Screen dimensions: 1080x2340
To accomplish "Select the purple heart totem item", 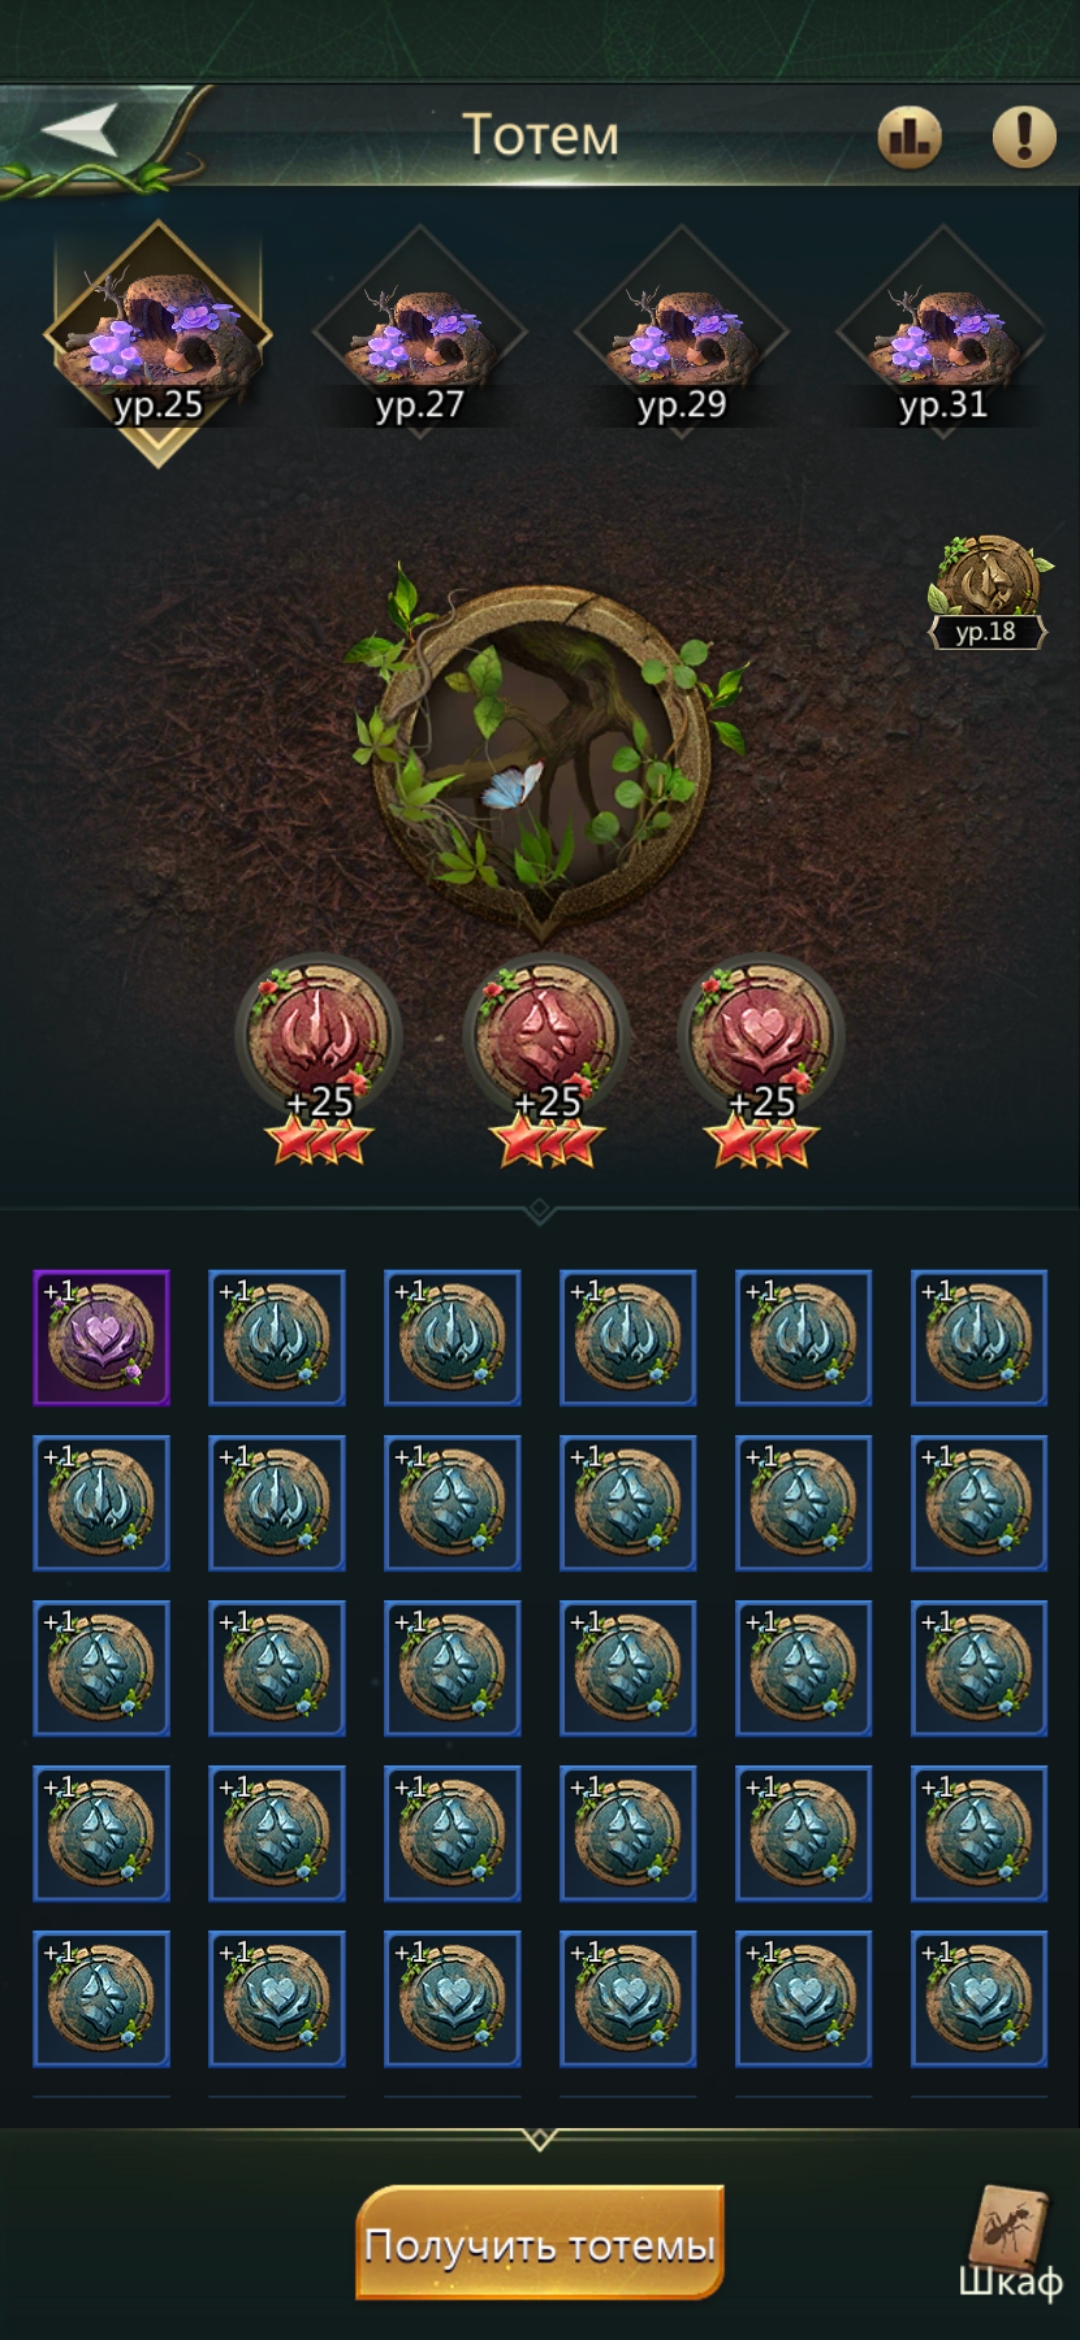I will [x=101, y=1338].
